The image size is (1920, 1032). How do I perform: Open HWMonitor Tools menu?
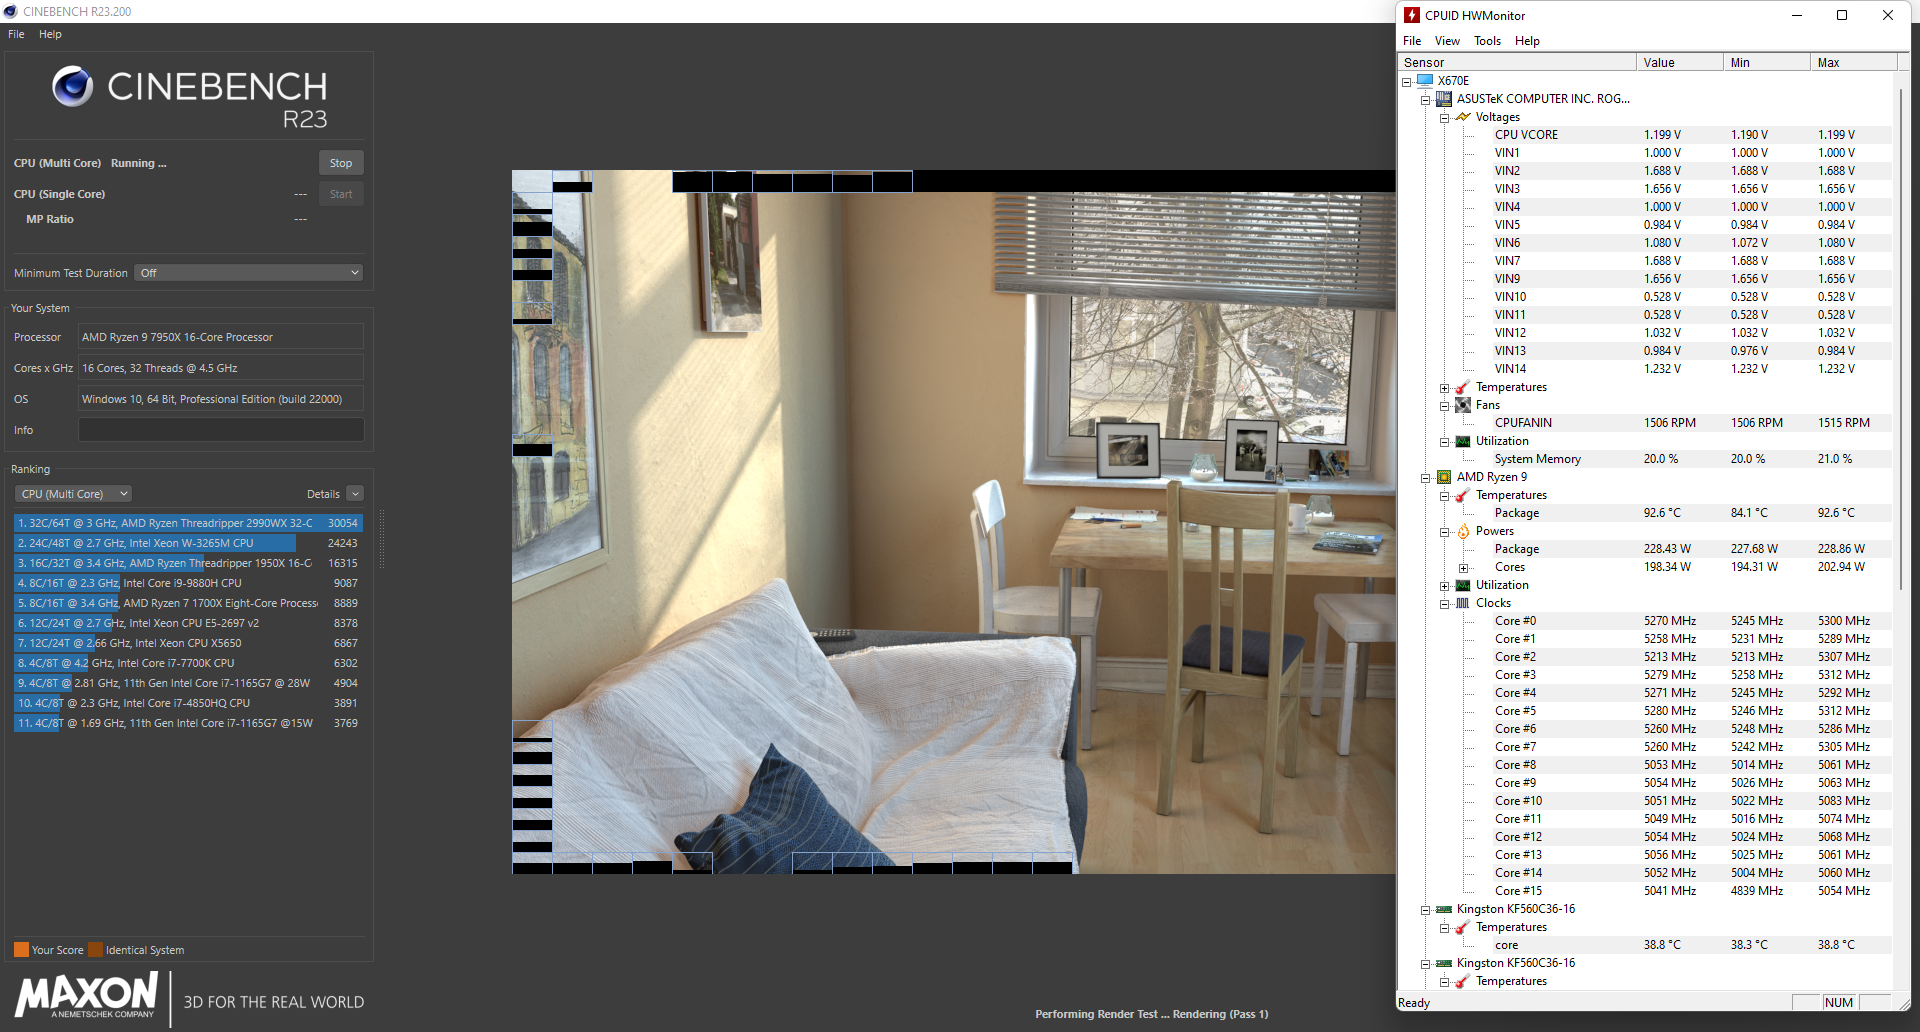(1487, 41)
